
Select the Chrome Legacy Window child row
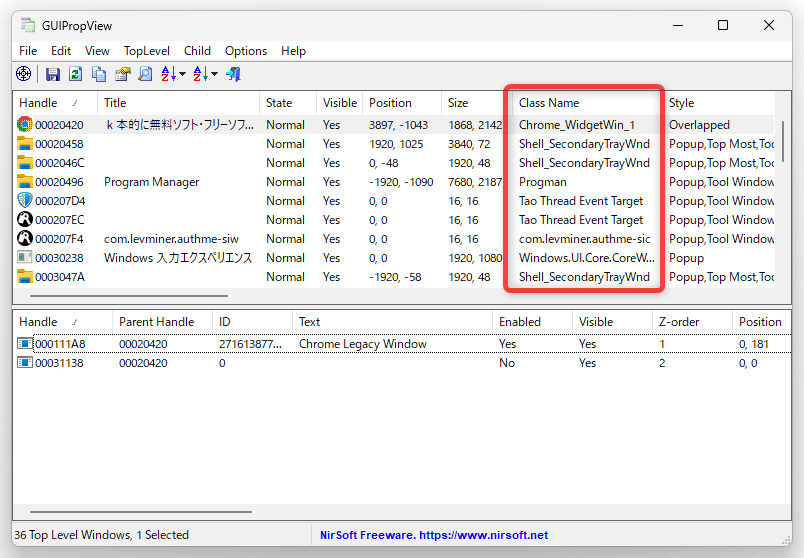403,344
